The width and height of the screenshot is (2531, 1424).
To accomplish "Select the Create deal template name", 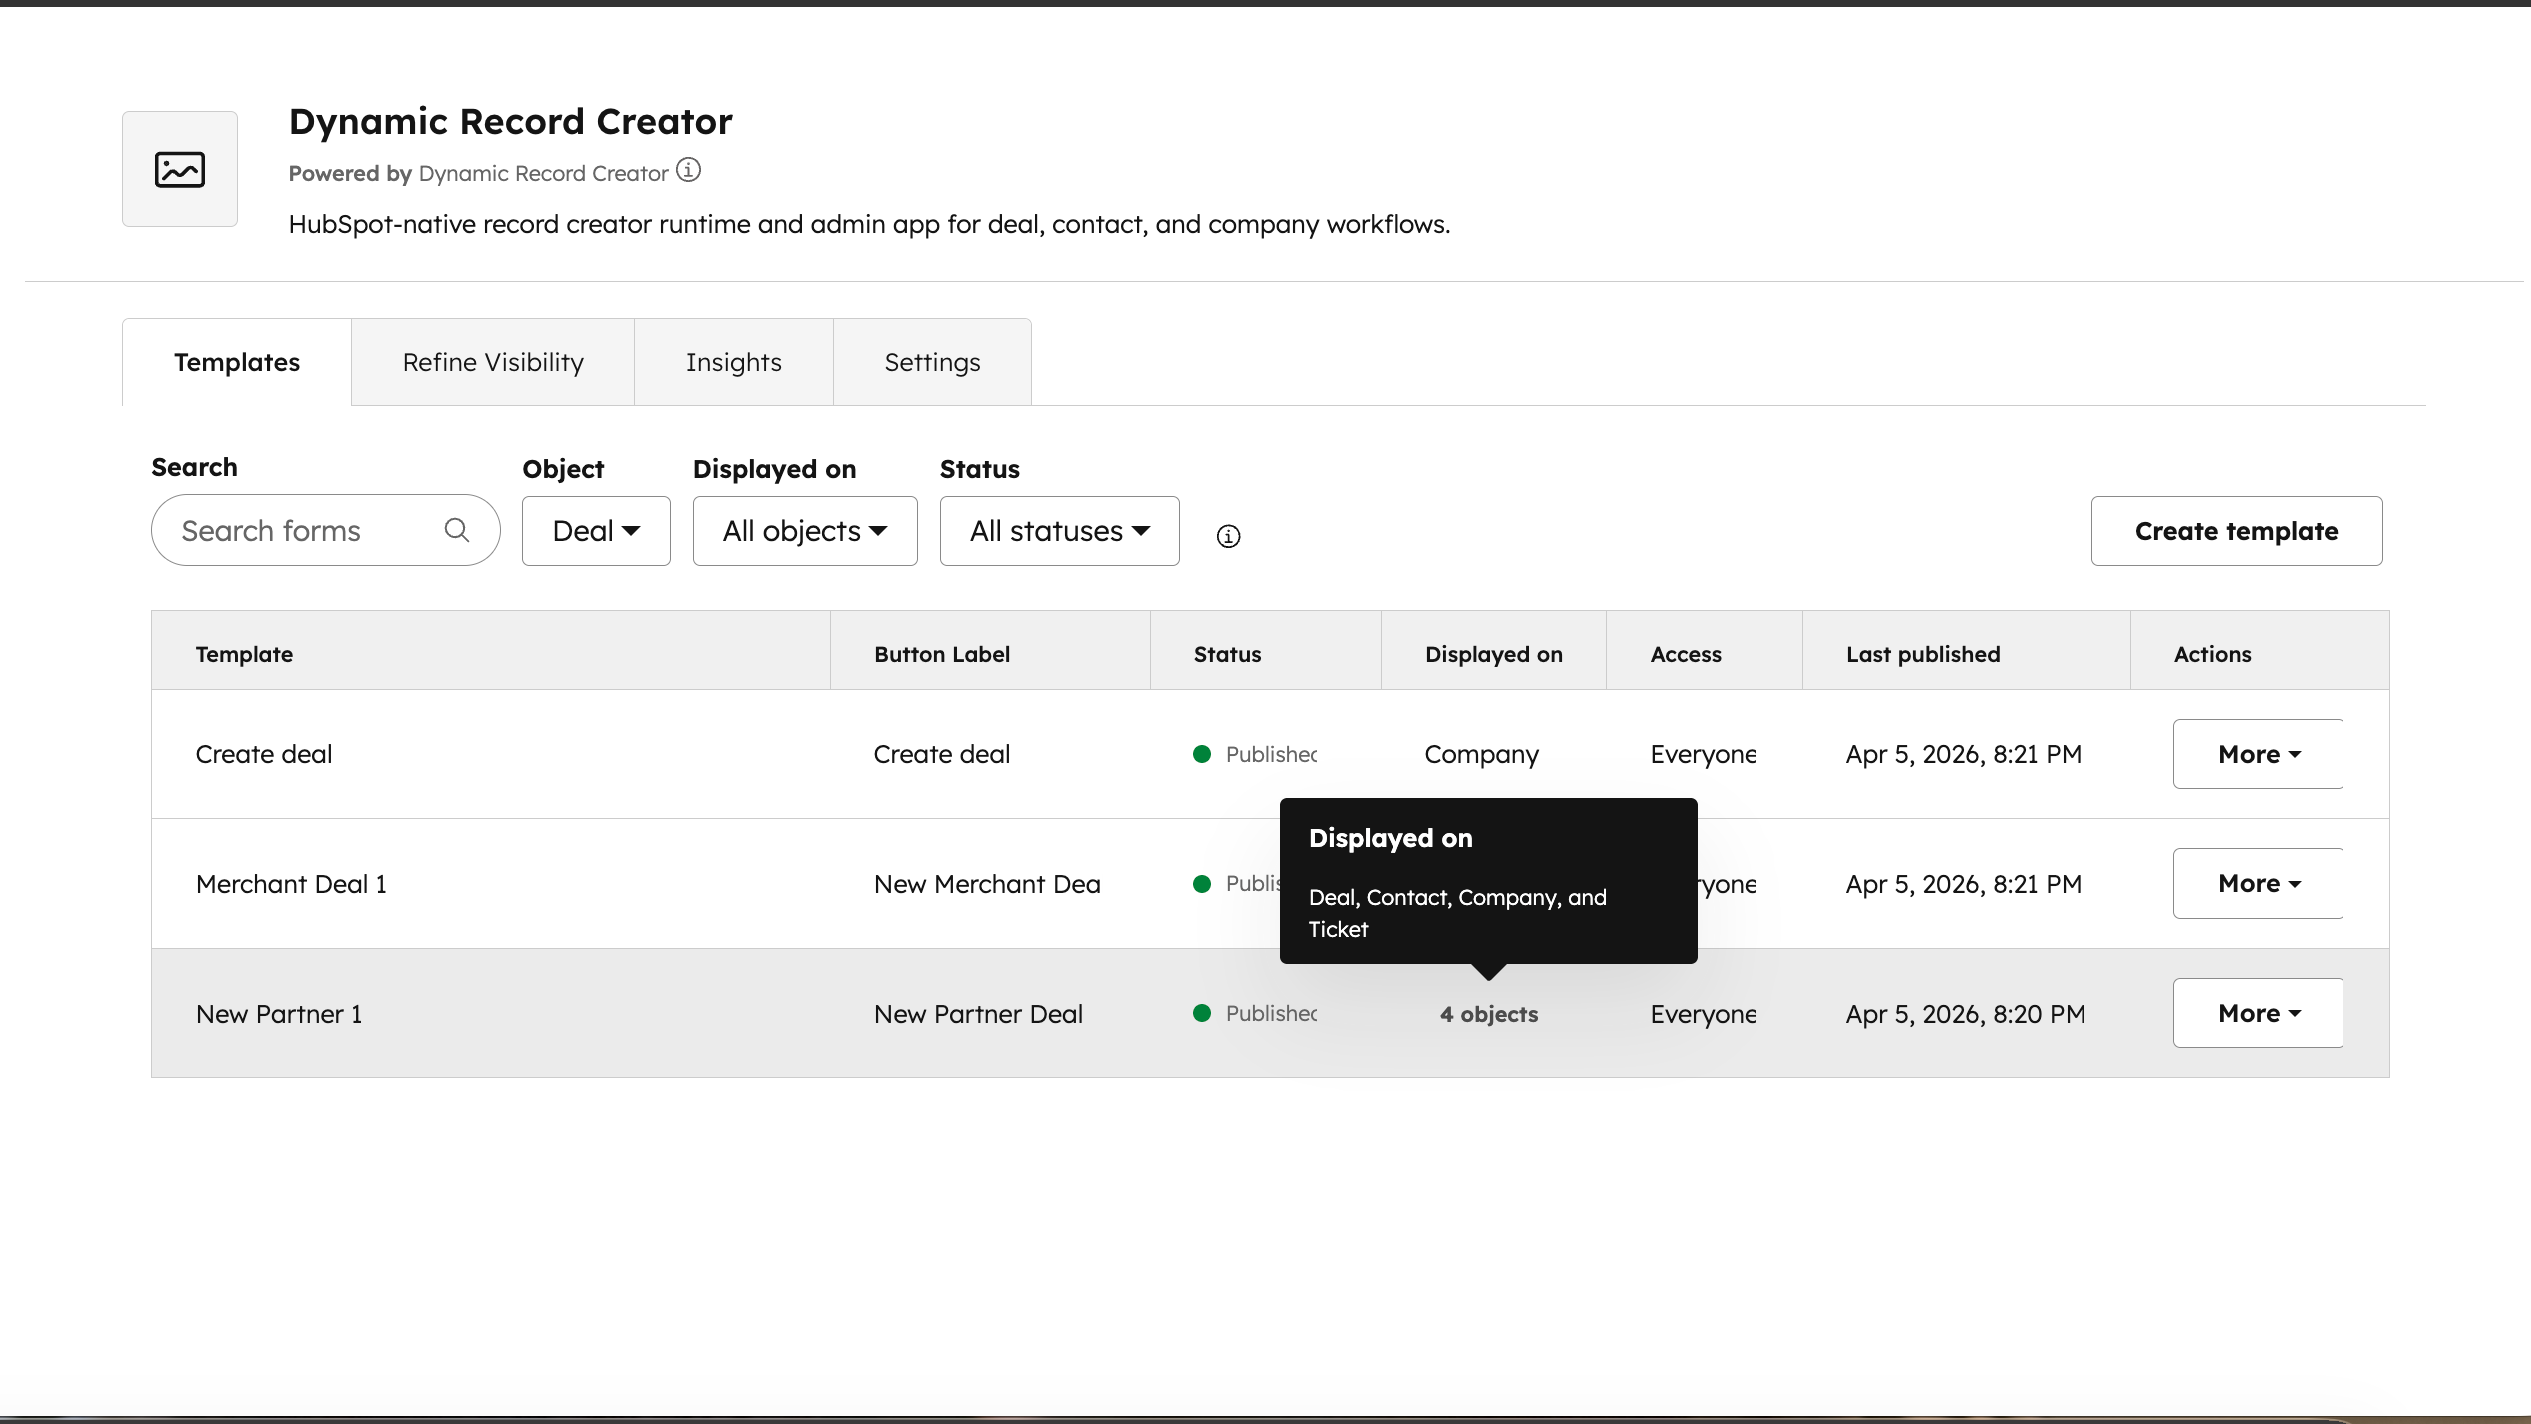I will click(x=264, y=754).
